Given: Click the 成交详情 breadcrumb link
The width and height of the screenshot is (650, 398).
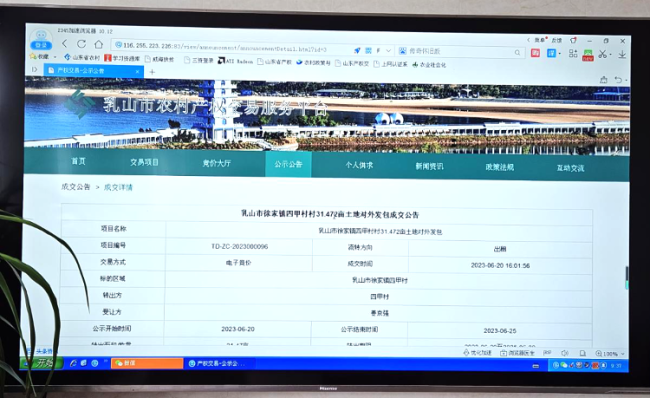Looking at the screenshot, I should pyautogui.click(x=118, y=187).
